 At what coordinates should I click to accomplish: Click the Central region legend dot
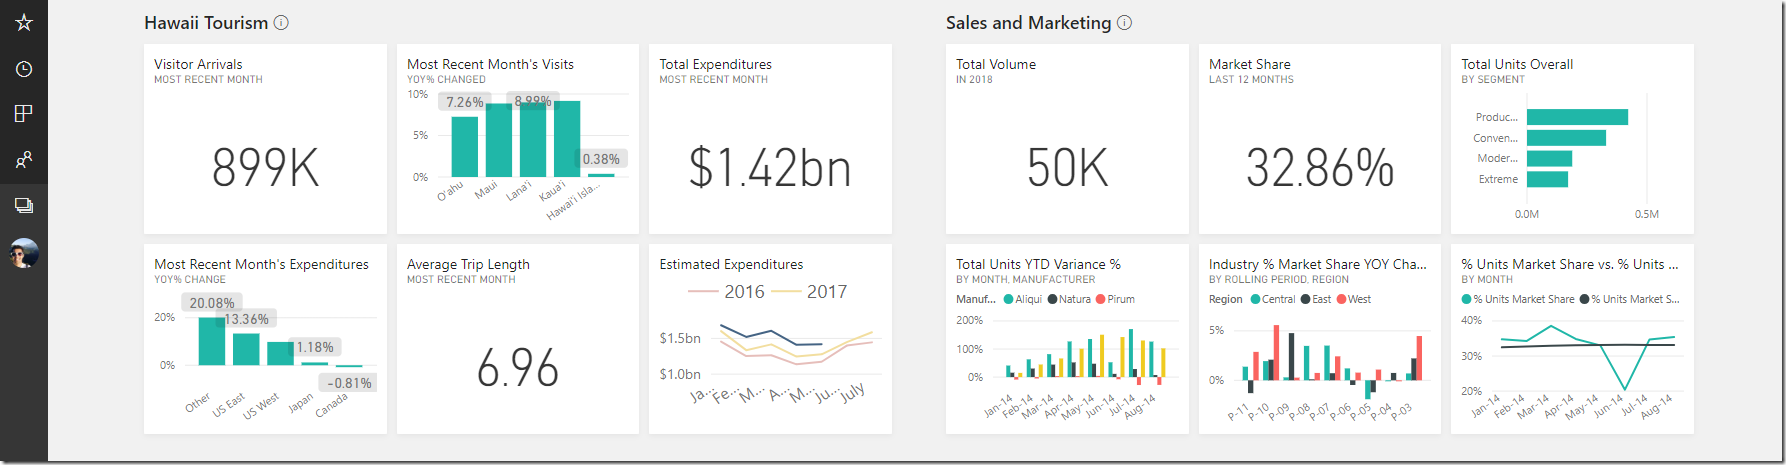(1255, 299)
